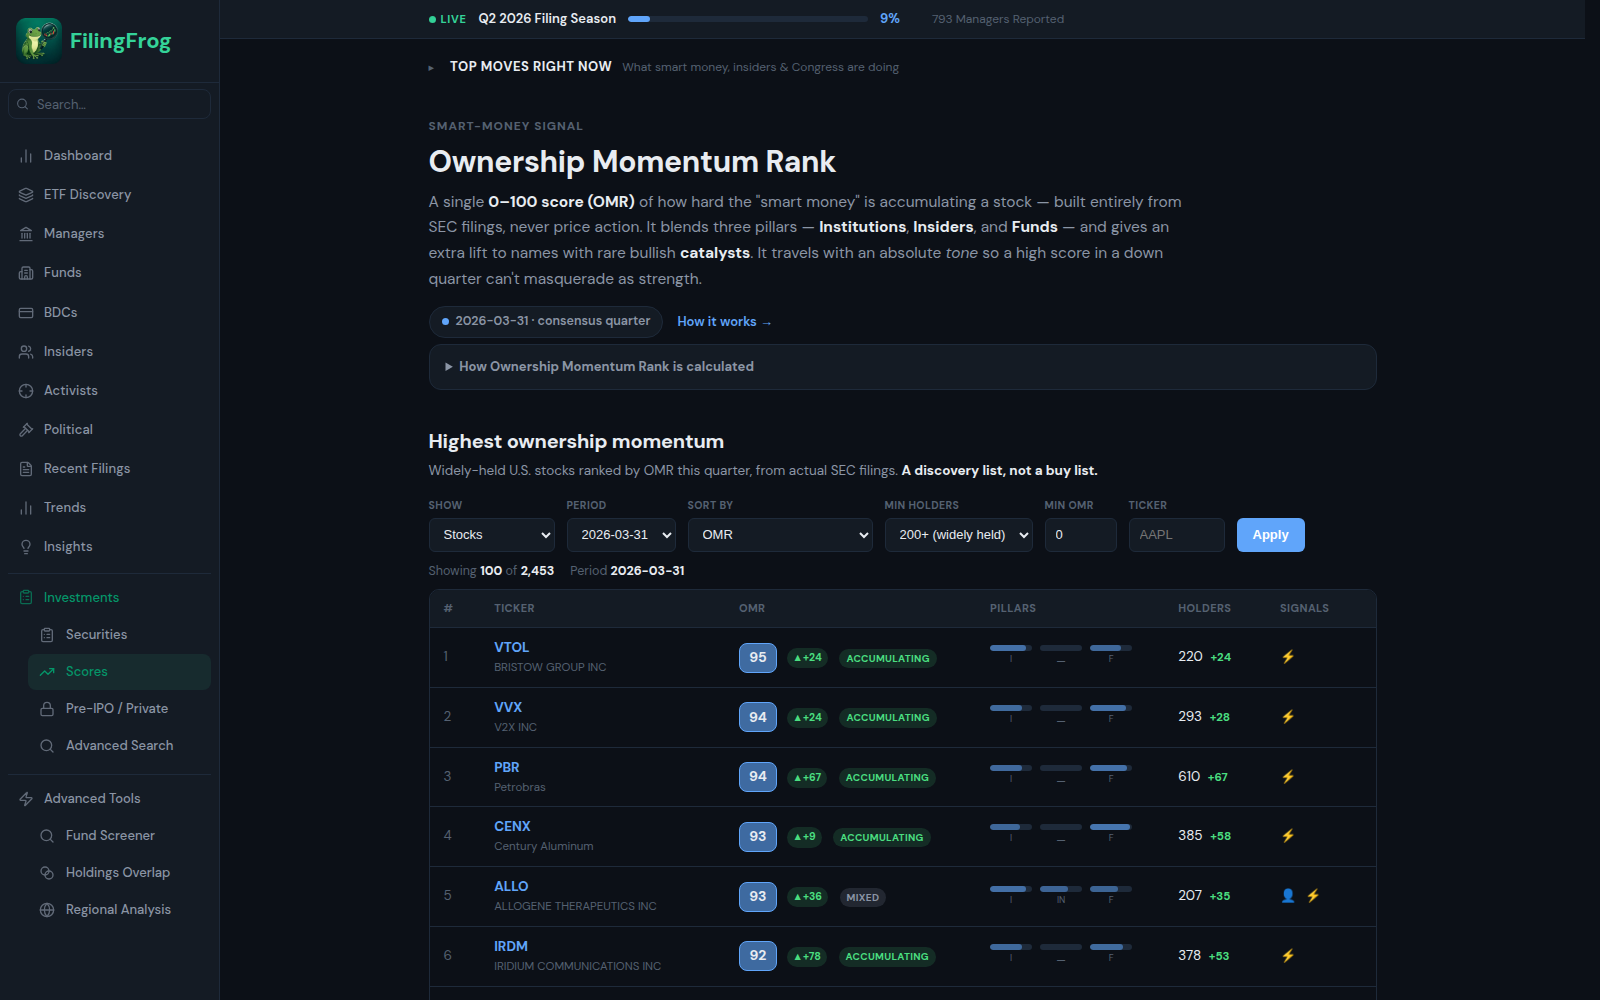Click the Fund Screener magnifier icon
This screenshot has width=1600, height=1000.
(47, 836)
